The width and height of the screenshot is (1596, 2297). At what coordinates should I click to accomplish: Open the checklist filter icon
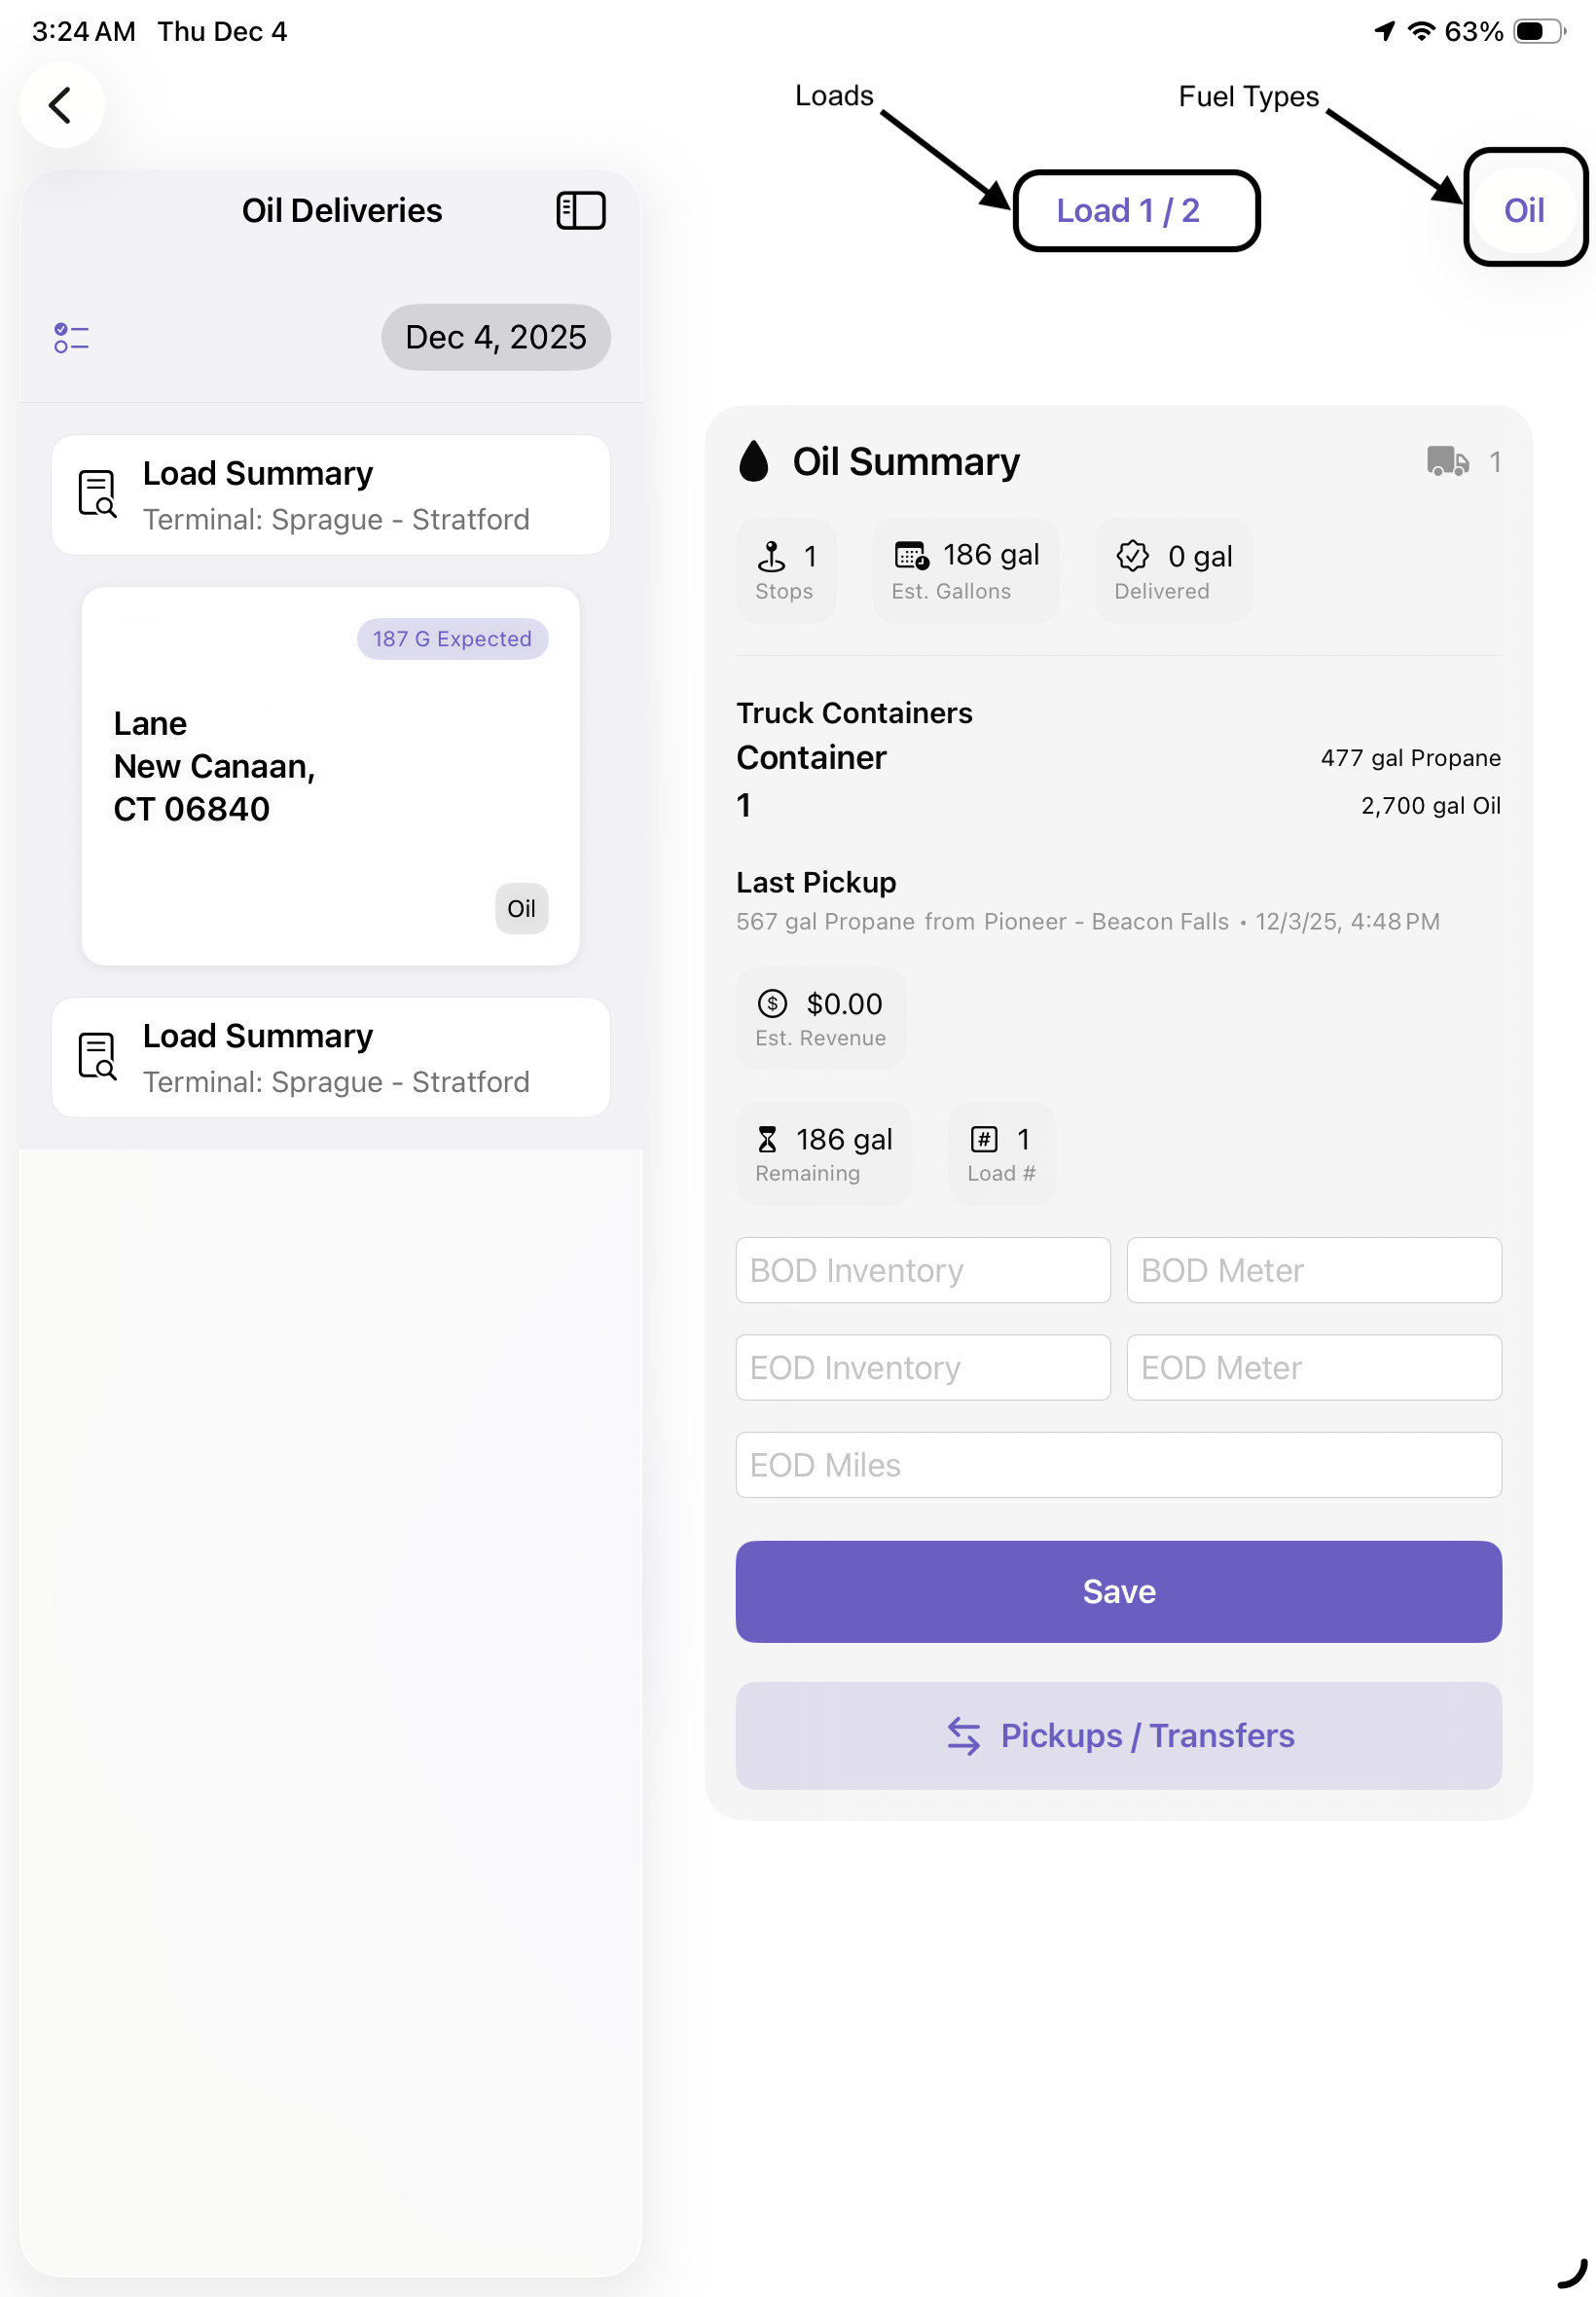point(71,338)
